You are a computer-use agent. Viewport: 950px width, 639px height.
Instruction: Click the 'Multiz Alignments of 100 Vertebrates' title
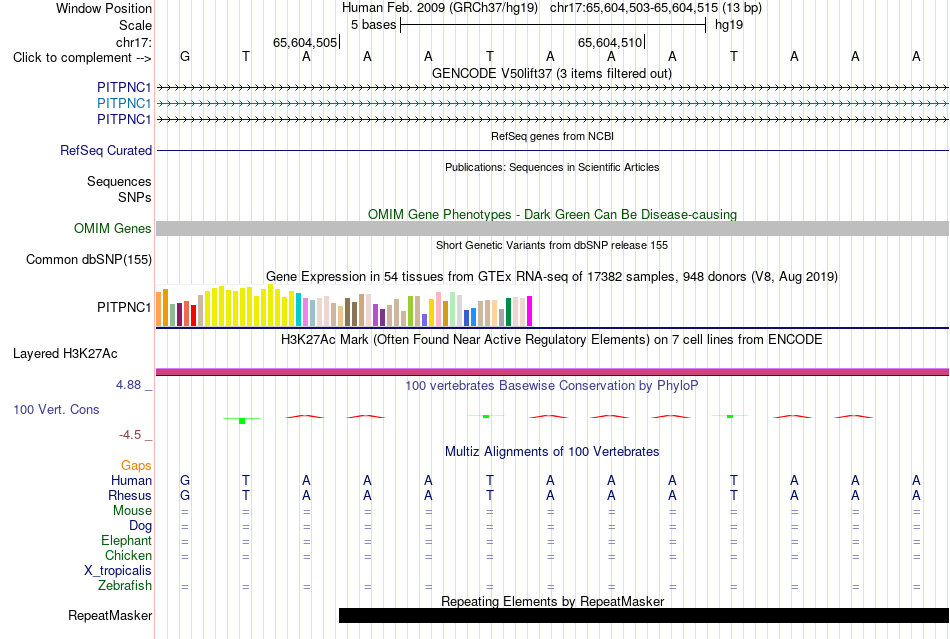(552, 451)
